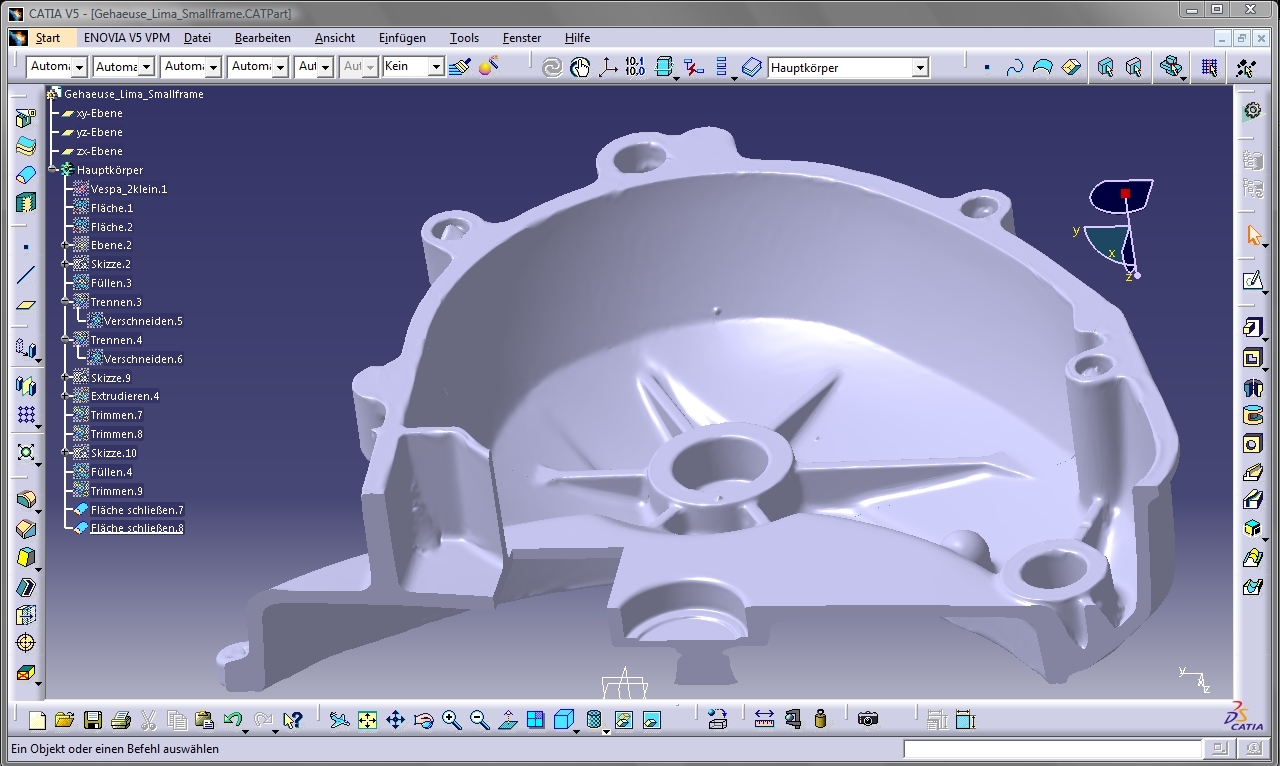The image size is (1280, 766).
Task: Click the Normal View icon
Action: coord(507,720)
